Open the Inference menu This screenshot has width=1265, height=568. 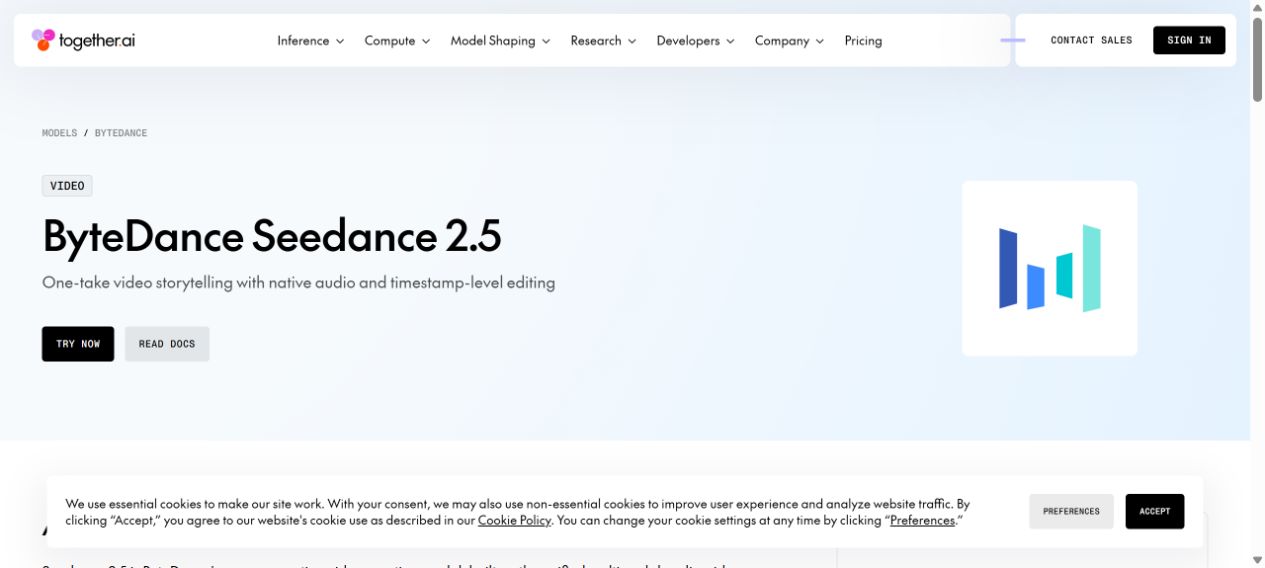(x=310, y=41)
